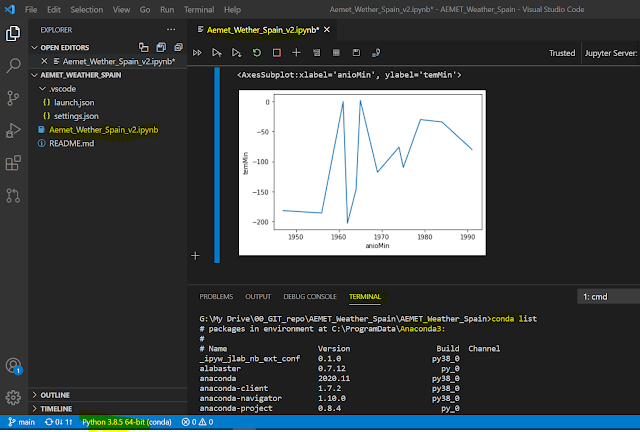
Task: Clear all cell outputs icon
Action: tap(316, 53)
